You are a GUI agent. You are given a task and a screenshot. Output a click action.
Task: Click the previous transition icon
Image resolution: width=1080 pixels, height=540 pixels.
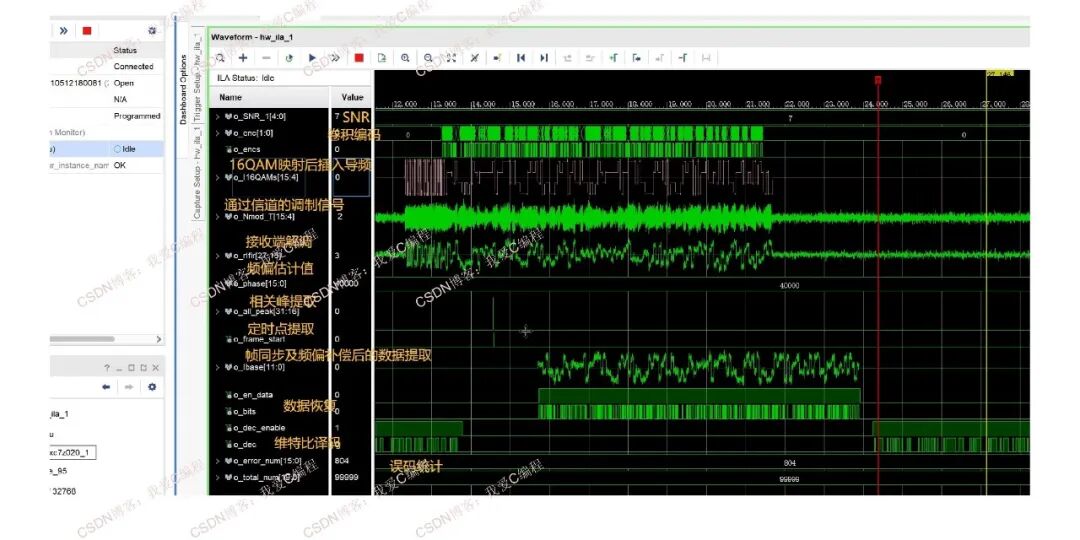[567, 58]
